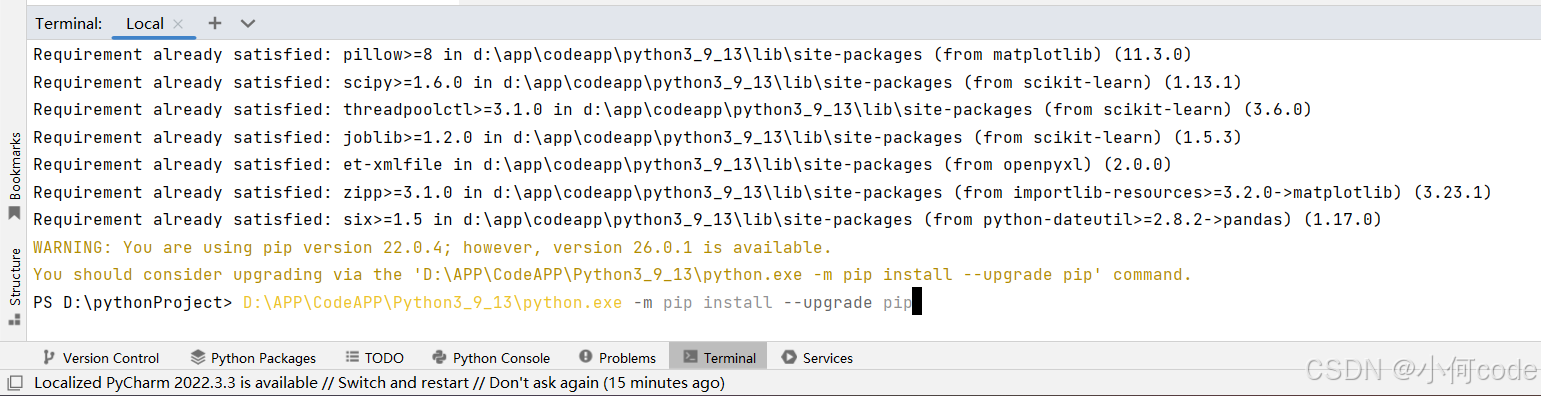The image size is (1541, 396).
Task: Open the Python Packages tool window
Action: 253,358
